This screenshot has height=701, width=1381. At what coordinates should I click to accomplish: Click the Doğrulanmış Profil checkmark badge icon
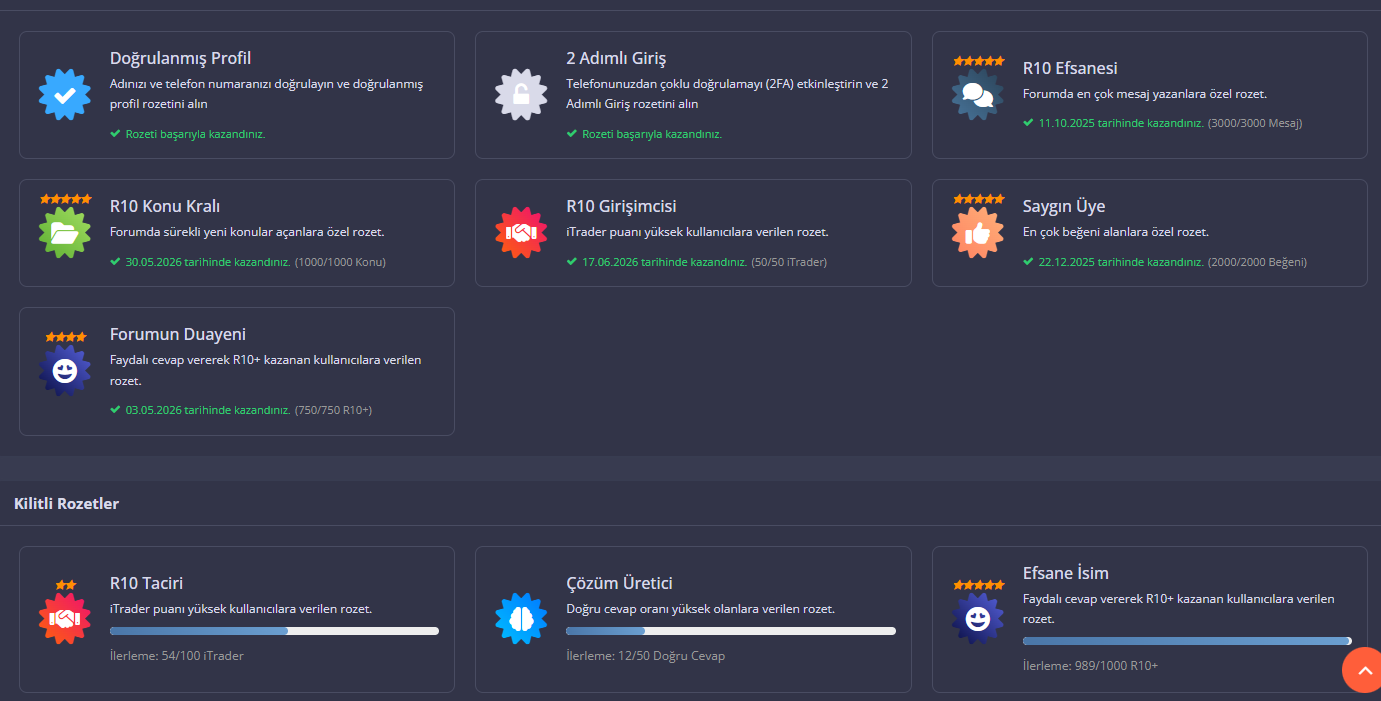65,95
